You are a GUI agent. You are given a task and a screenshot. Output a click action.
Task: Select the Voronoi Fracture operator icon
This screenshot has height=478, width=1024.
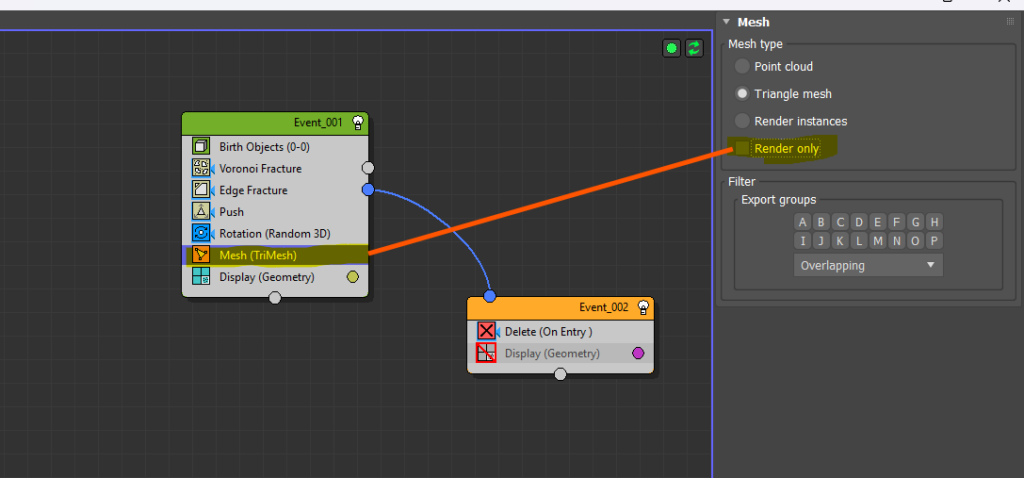[200, 168]
